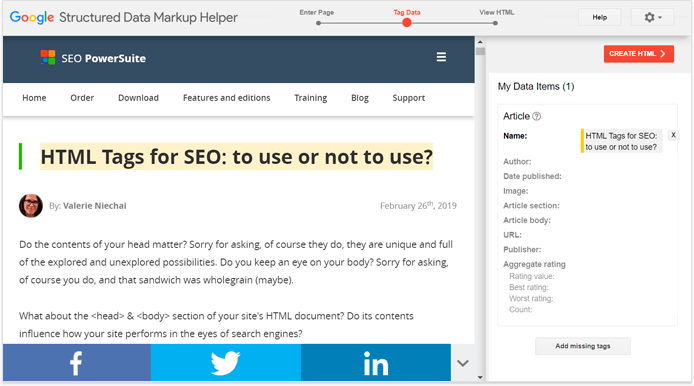Remove the Name tag with X

pyautogui.click(x=673, y=135)
